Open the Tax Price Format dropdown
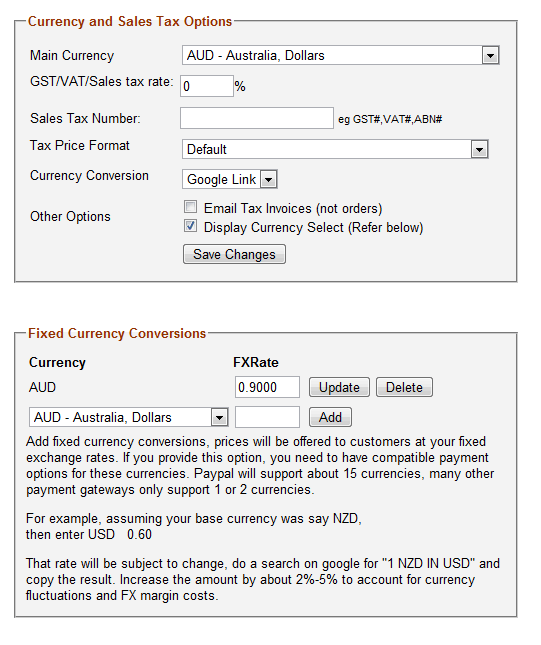 (335, 149)
